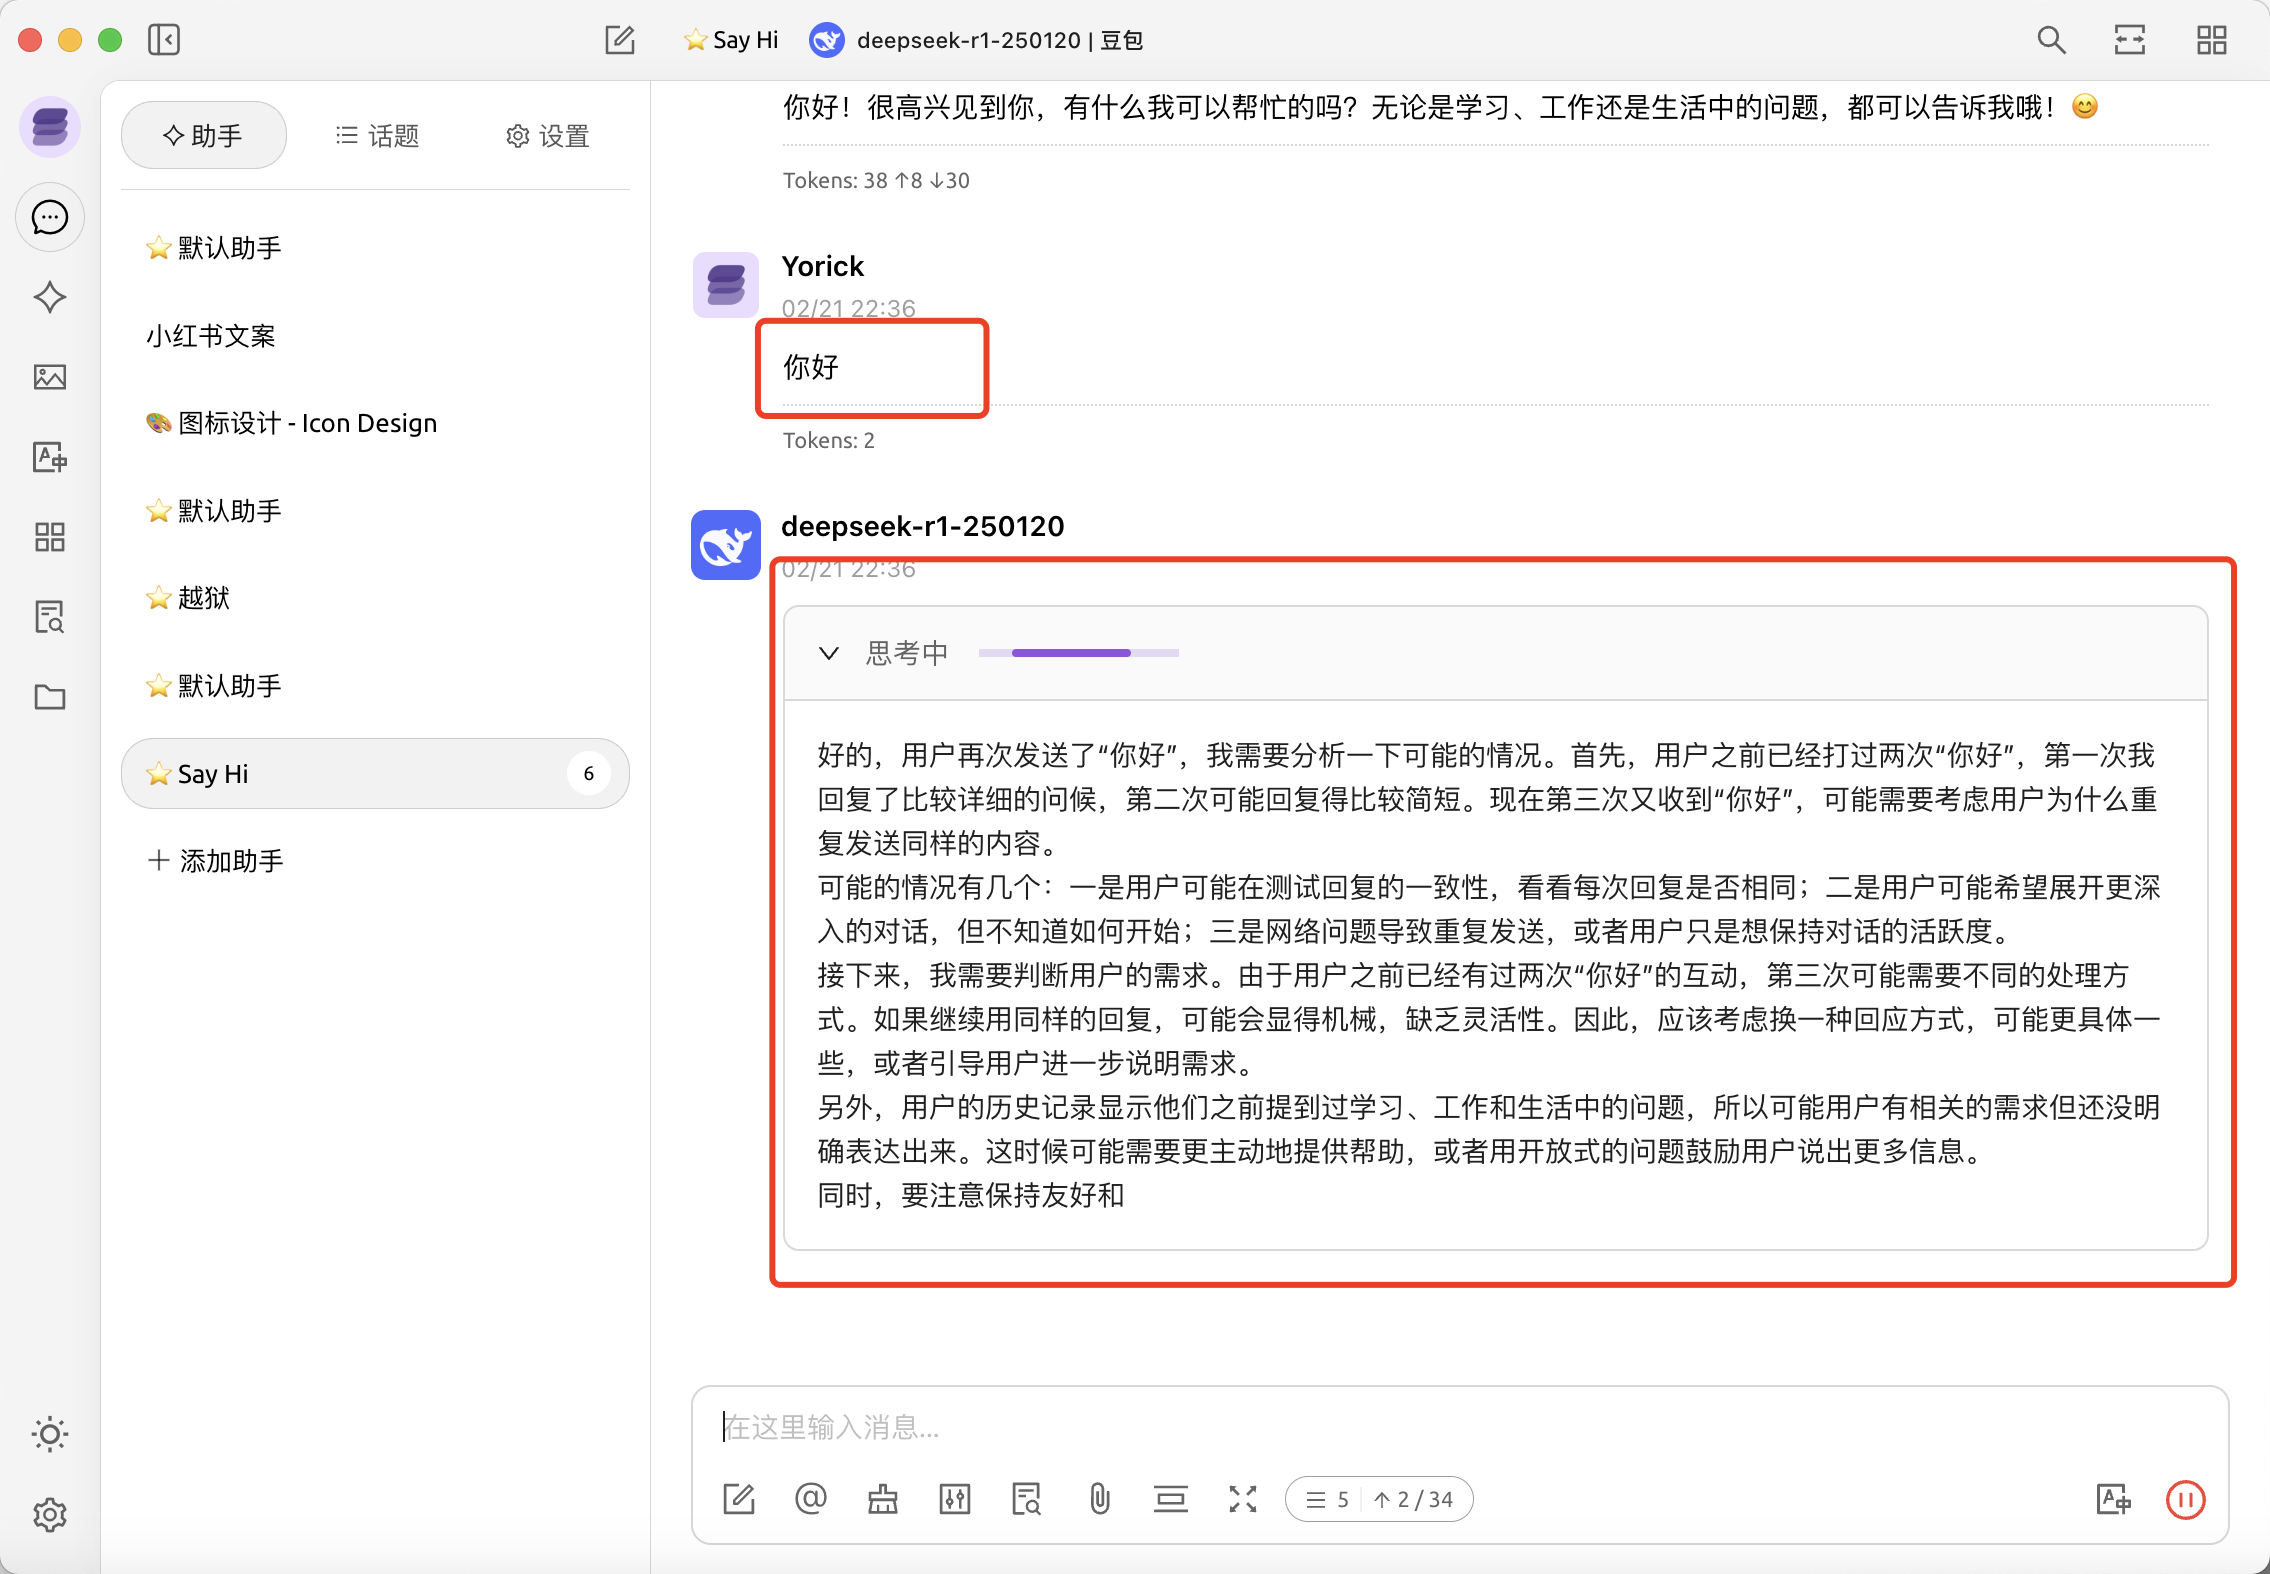Screen dimensions: 2270x1574
Task: Select the 小红书文案 assistant
Action: point(211,336)
